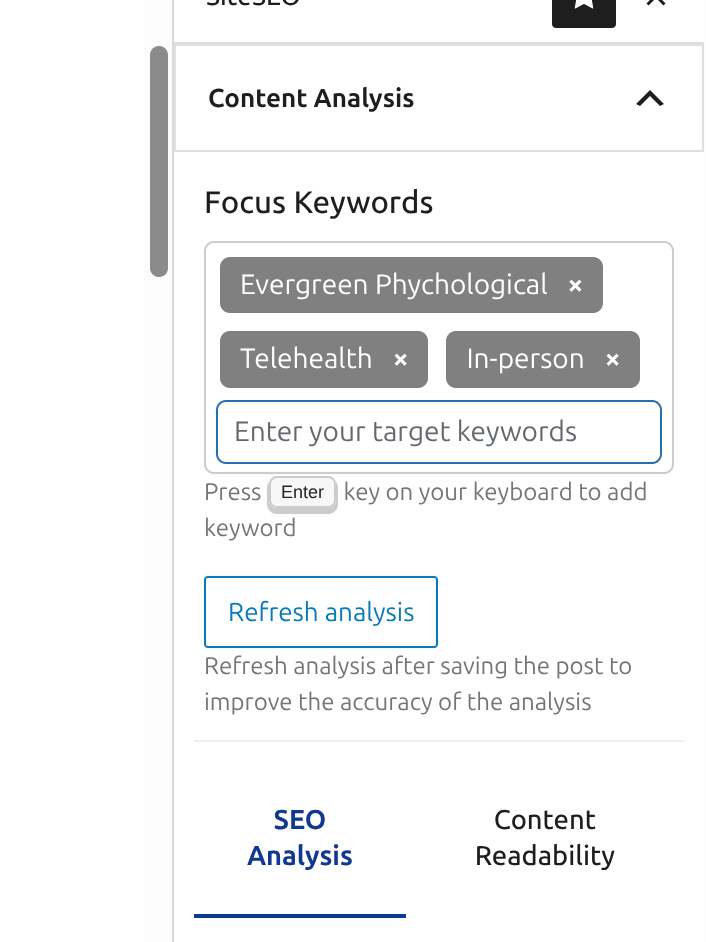Close the SiteSEO sidebar panel
The height and width of the screenshot is (942, 706).
[x=656, y=4]
